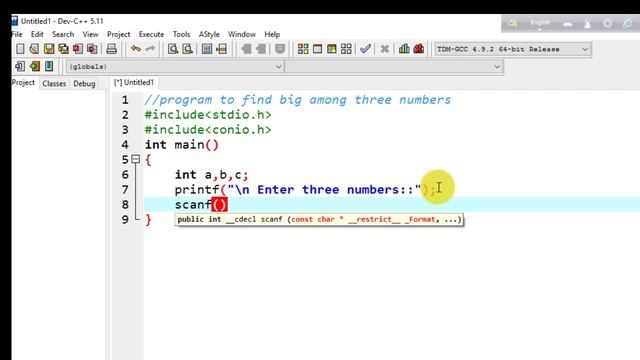Image resolution: width=640 pixels, height=360 pixels.
Task: Close the current file via toolbar
Action: (78, 49)
